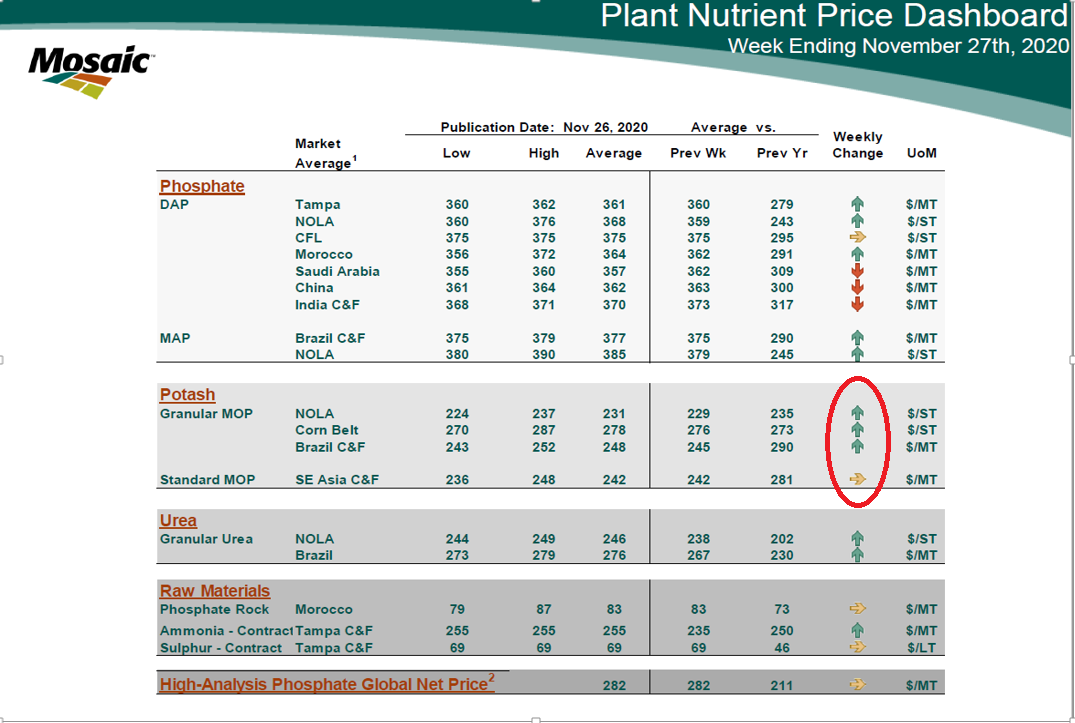This screenshot has width=1075, height=723.
Task: Click the sideways arrow in SE Asia C&F row
Action: click(x=857, y=479)
